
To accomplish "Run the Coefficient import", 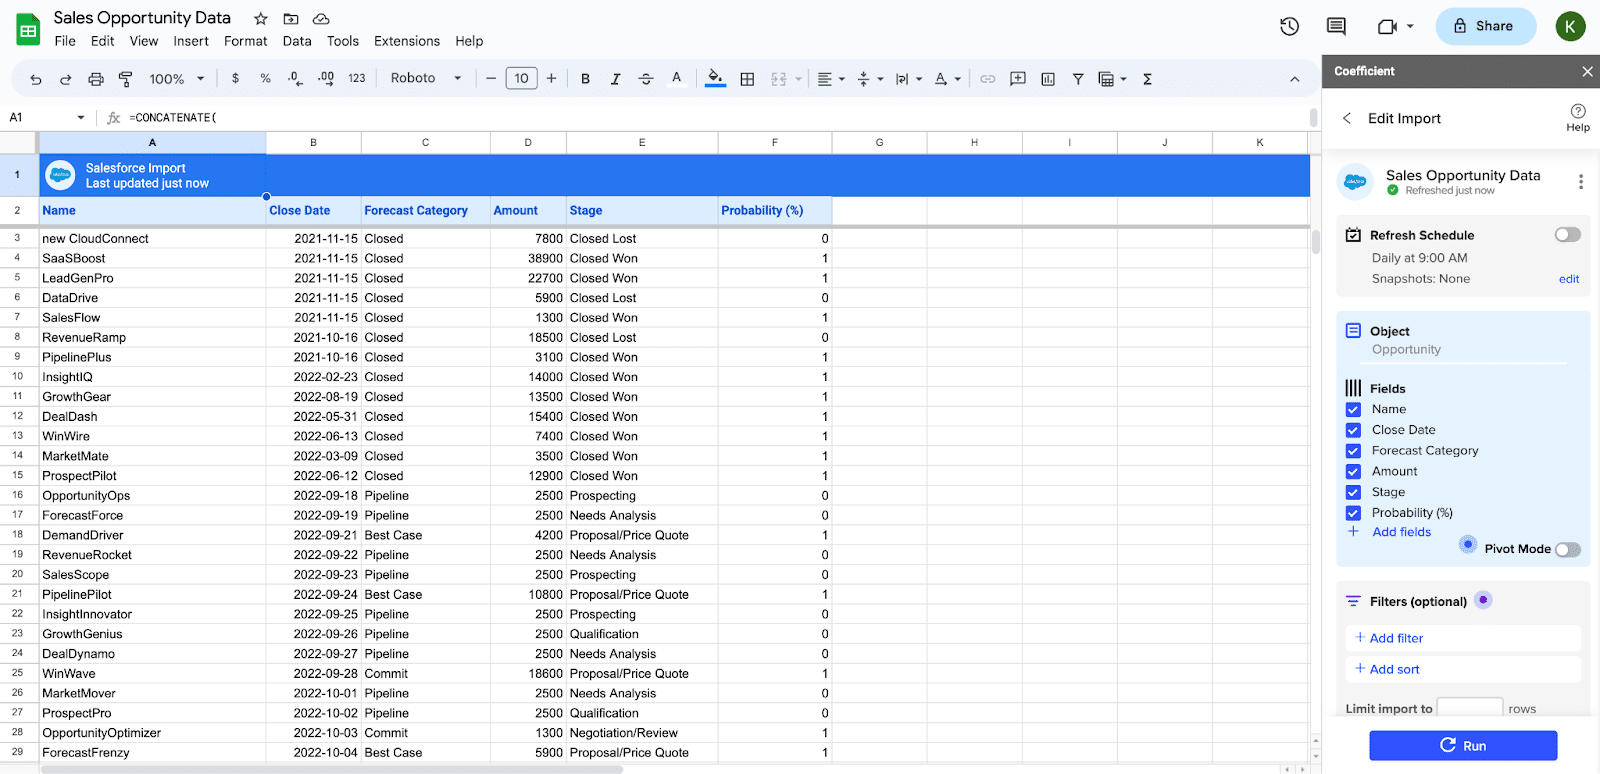I will coord(1463,745).
